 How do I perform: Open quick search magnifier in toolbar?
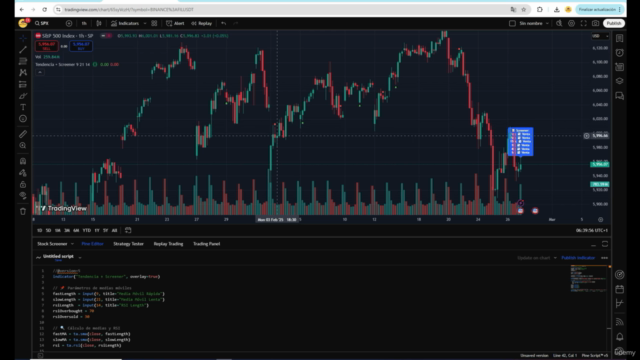[559, 23]
